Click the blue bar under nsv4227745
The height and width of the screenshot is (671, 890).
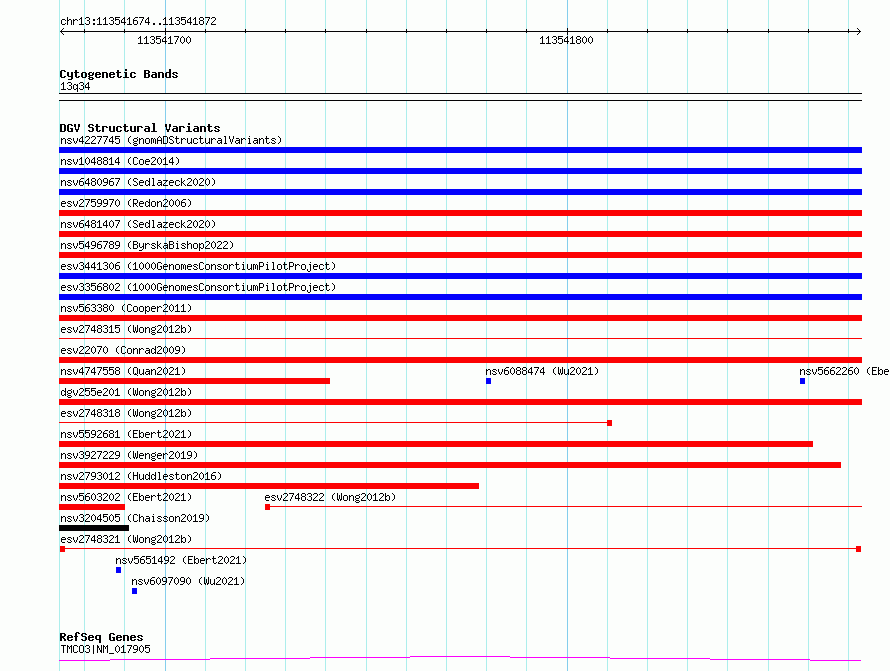tap(460, 150)
